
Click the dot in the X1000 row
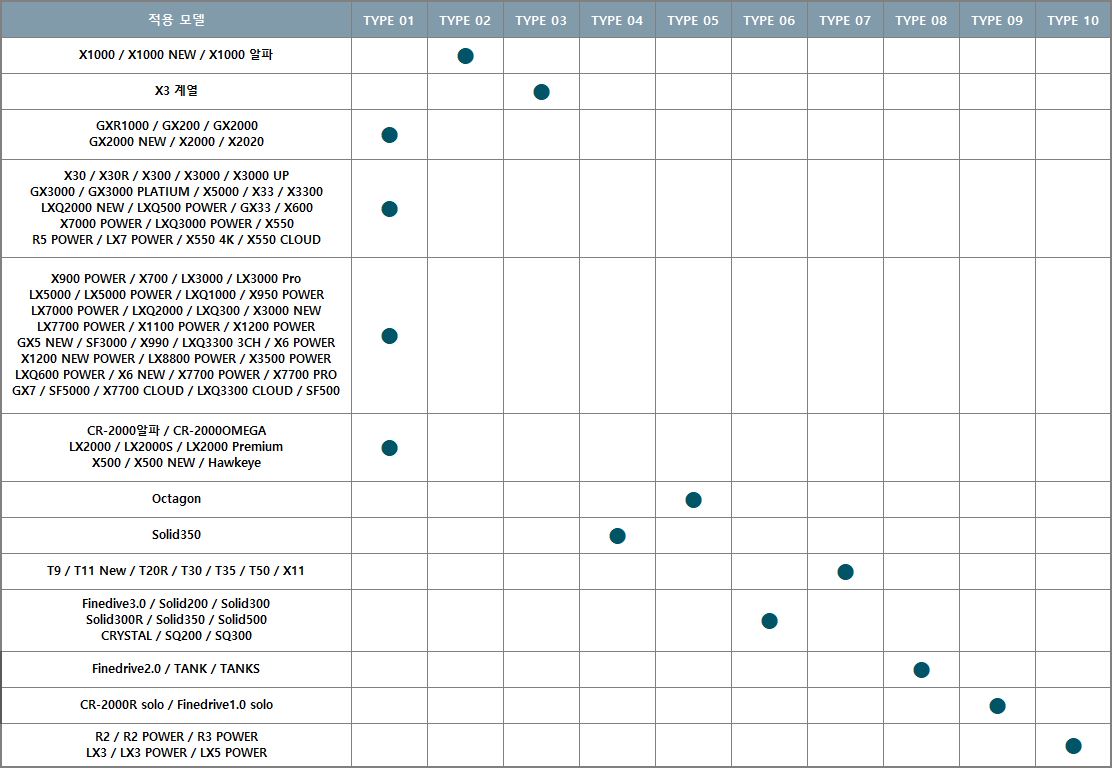pos(465,55)
